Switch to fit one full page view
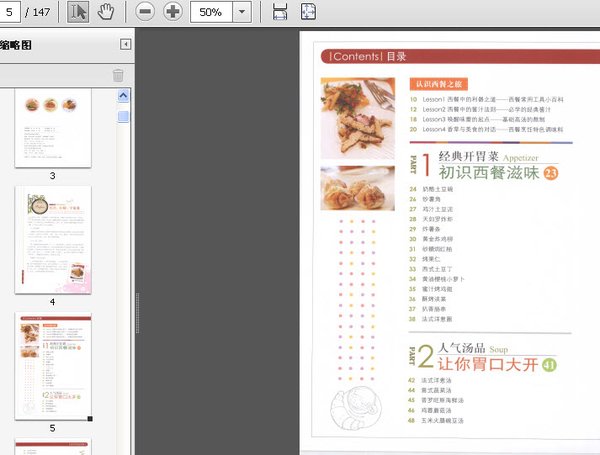This screenshot has height=455, width=600. tap(308, 12)
